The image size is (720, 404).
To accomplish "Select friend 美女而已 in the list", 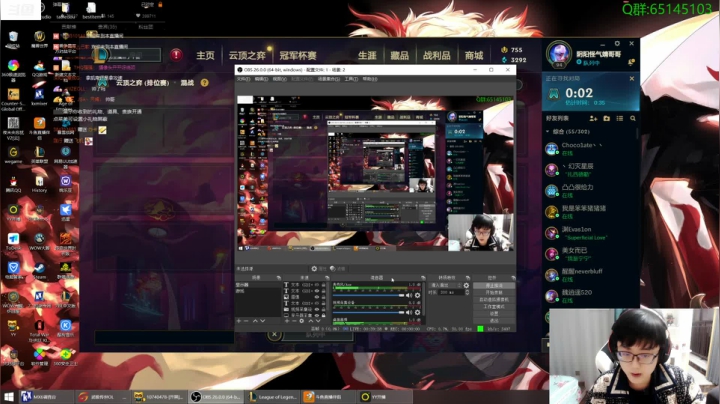I will coord(590,254).
